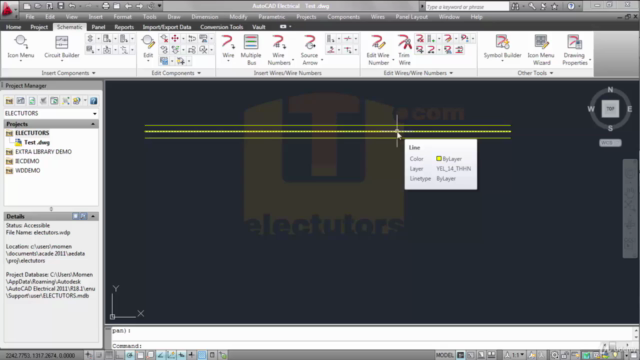The image size is (640, 360).
Task: Switch to the Home ribbon tab
Action: 13,27
